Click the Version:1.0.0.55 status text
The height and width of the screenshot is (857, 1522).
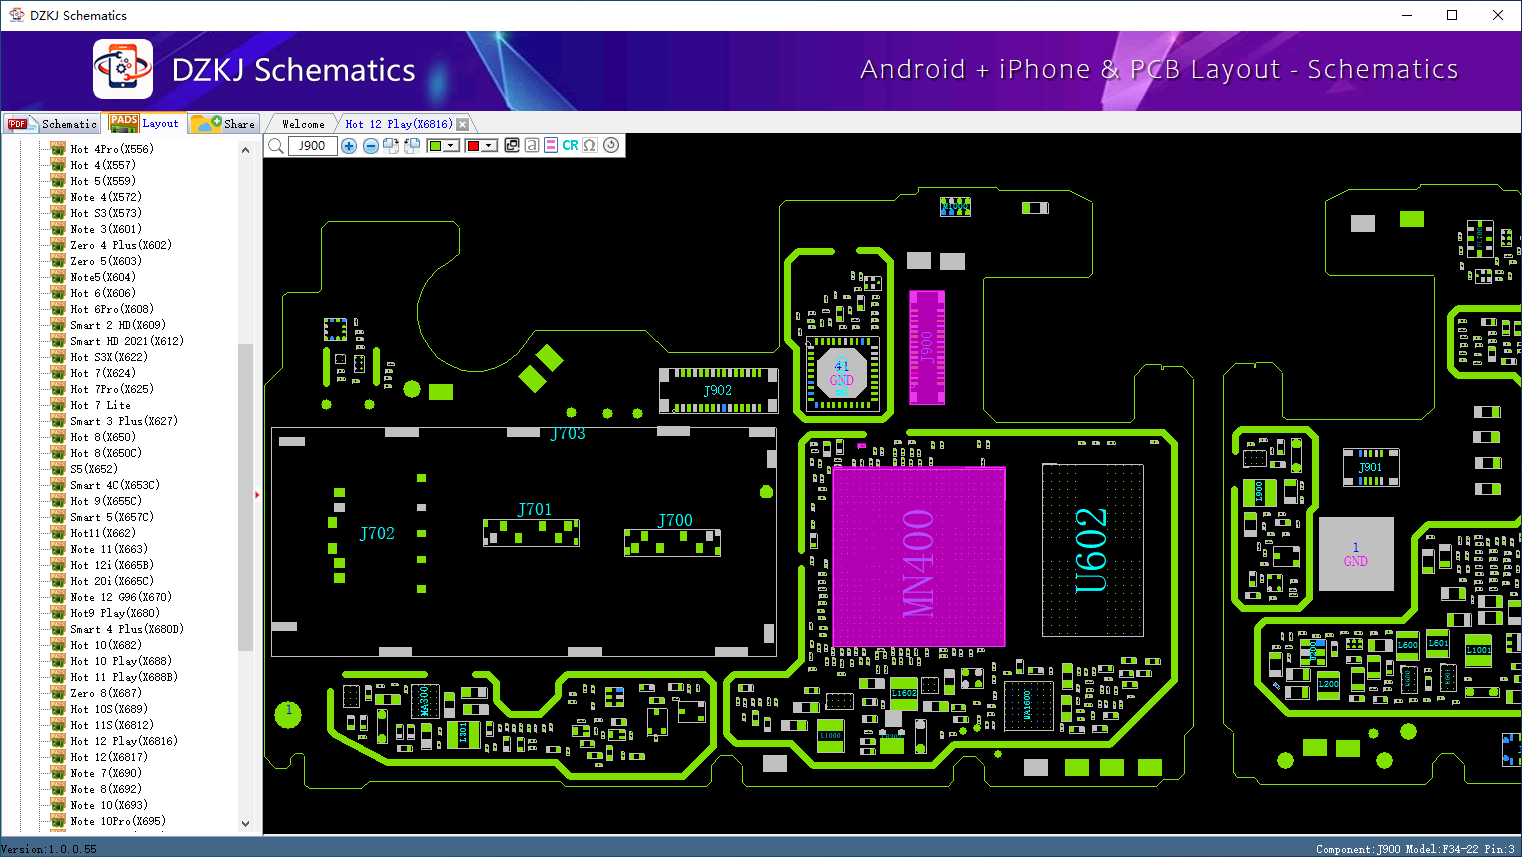point(49,849)
